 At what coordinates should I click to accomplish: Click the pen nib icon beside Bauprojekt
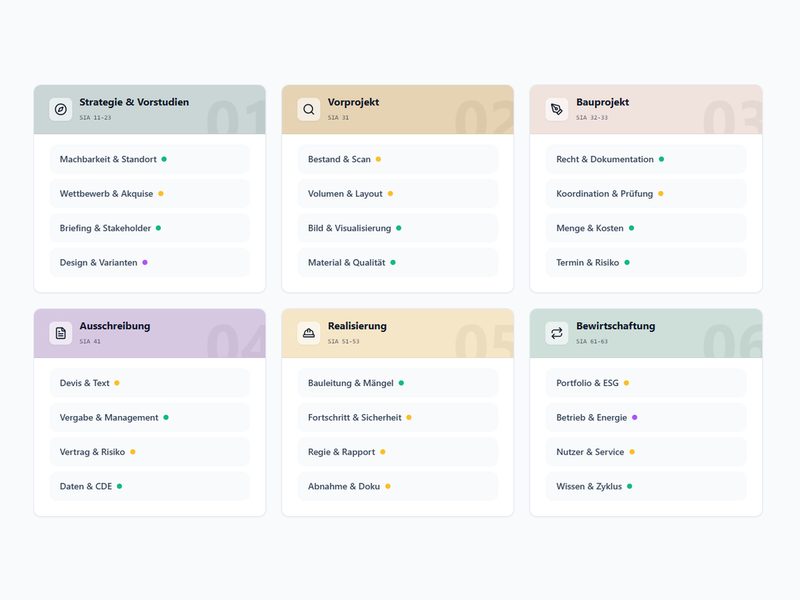[557, 109]
